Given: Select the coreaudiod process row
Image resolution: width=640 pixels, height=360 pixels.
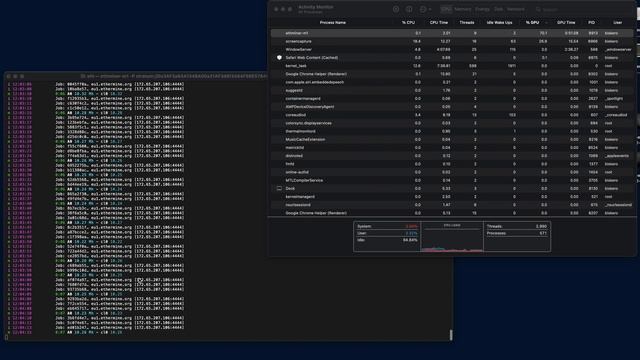Looking at the screenshot, I should coord(452,115).
